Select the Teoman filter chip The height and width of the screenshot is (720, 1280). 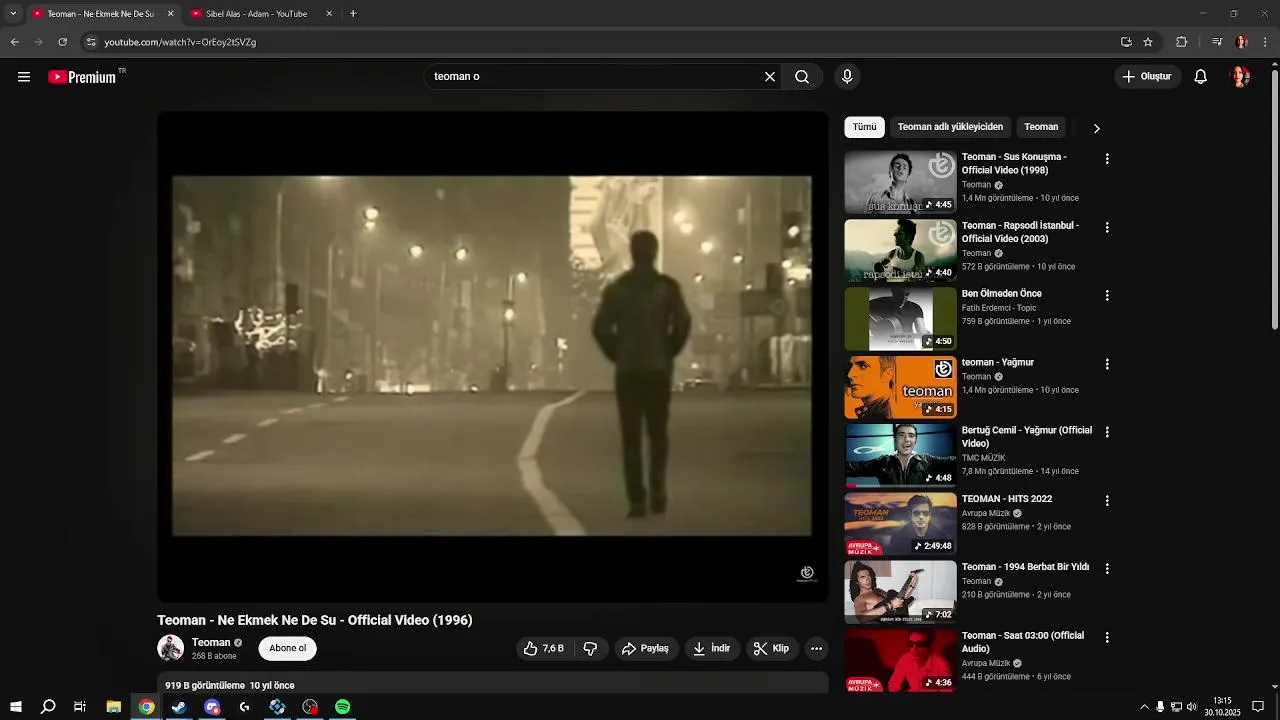[x=1041, y=127]
